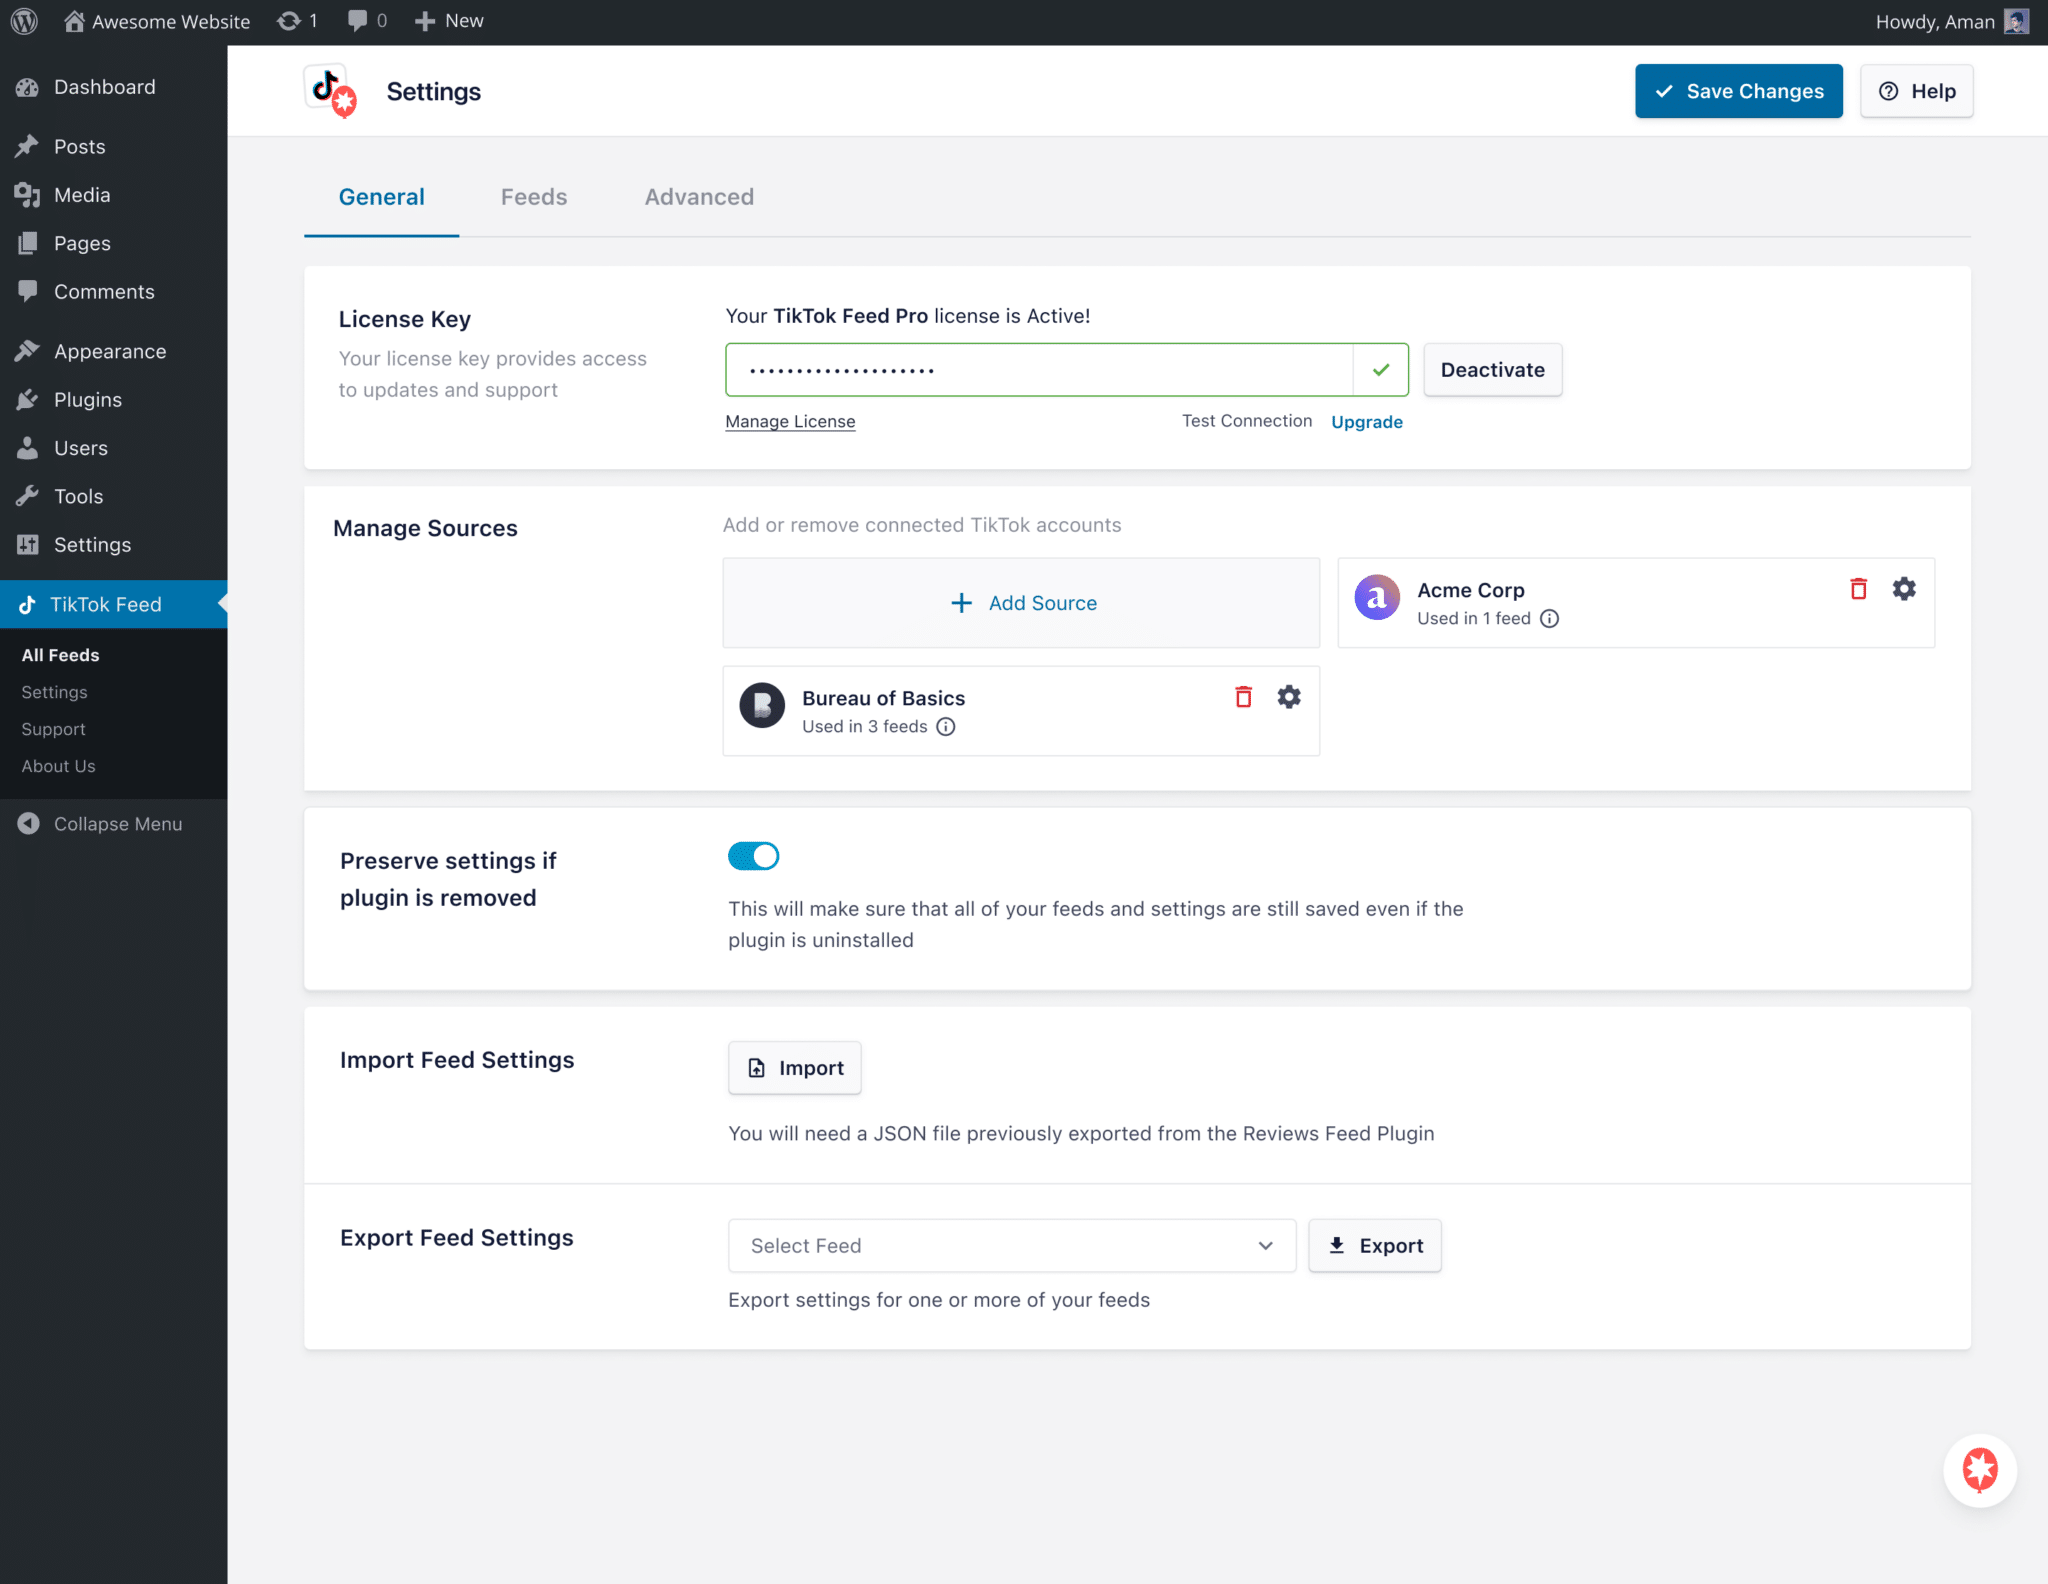Click trash icon for Bureau of Basics
Viewport: 2048px width, 1584px height.
click(x=1243, y=697)
